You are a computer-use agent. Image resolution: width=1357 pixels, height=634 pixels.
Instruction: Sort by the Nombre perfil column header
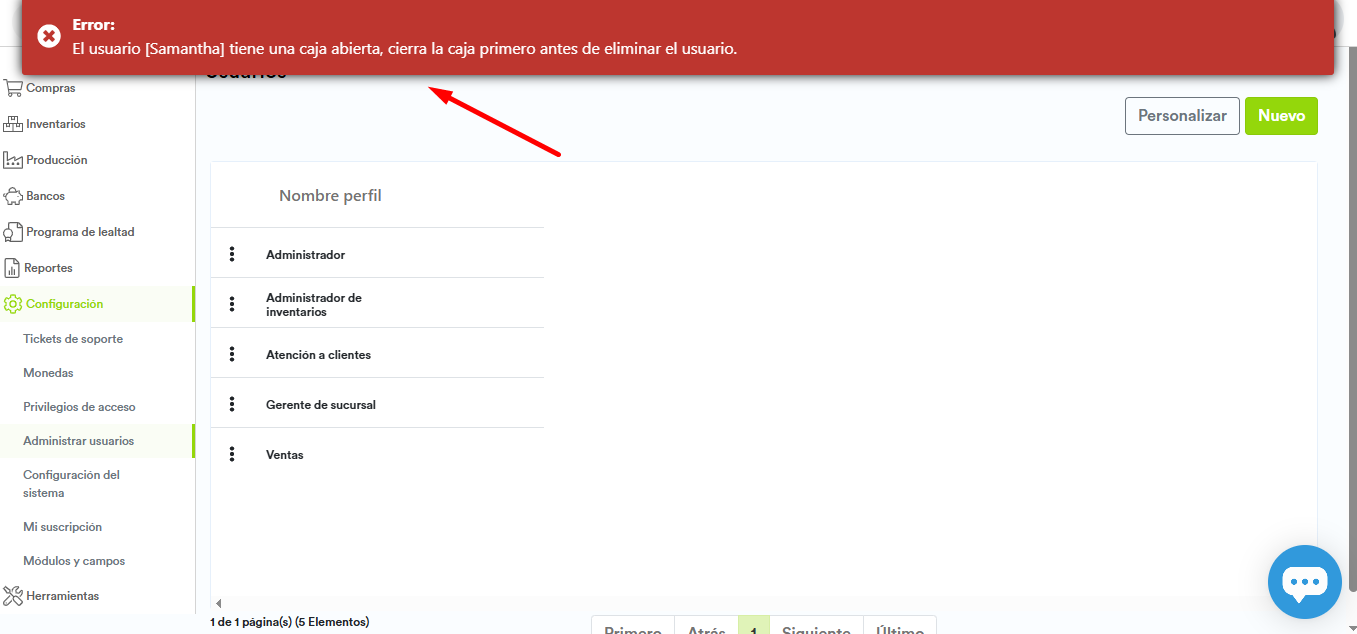click(x=330, y=196)
